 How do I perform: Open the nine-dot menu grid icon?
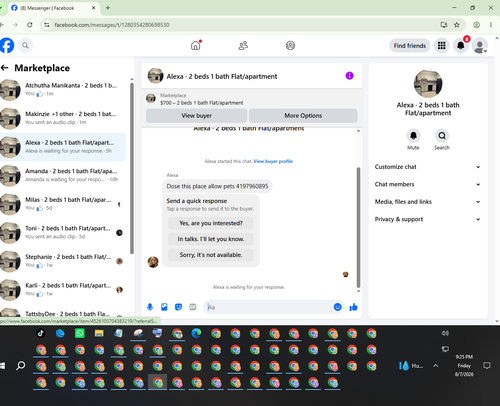pos(441,45)
